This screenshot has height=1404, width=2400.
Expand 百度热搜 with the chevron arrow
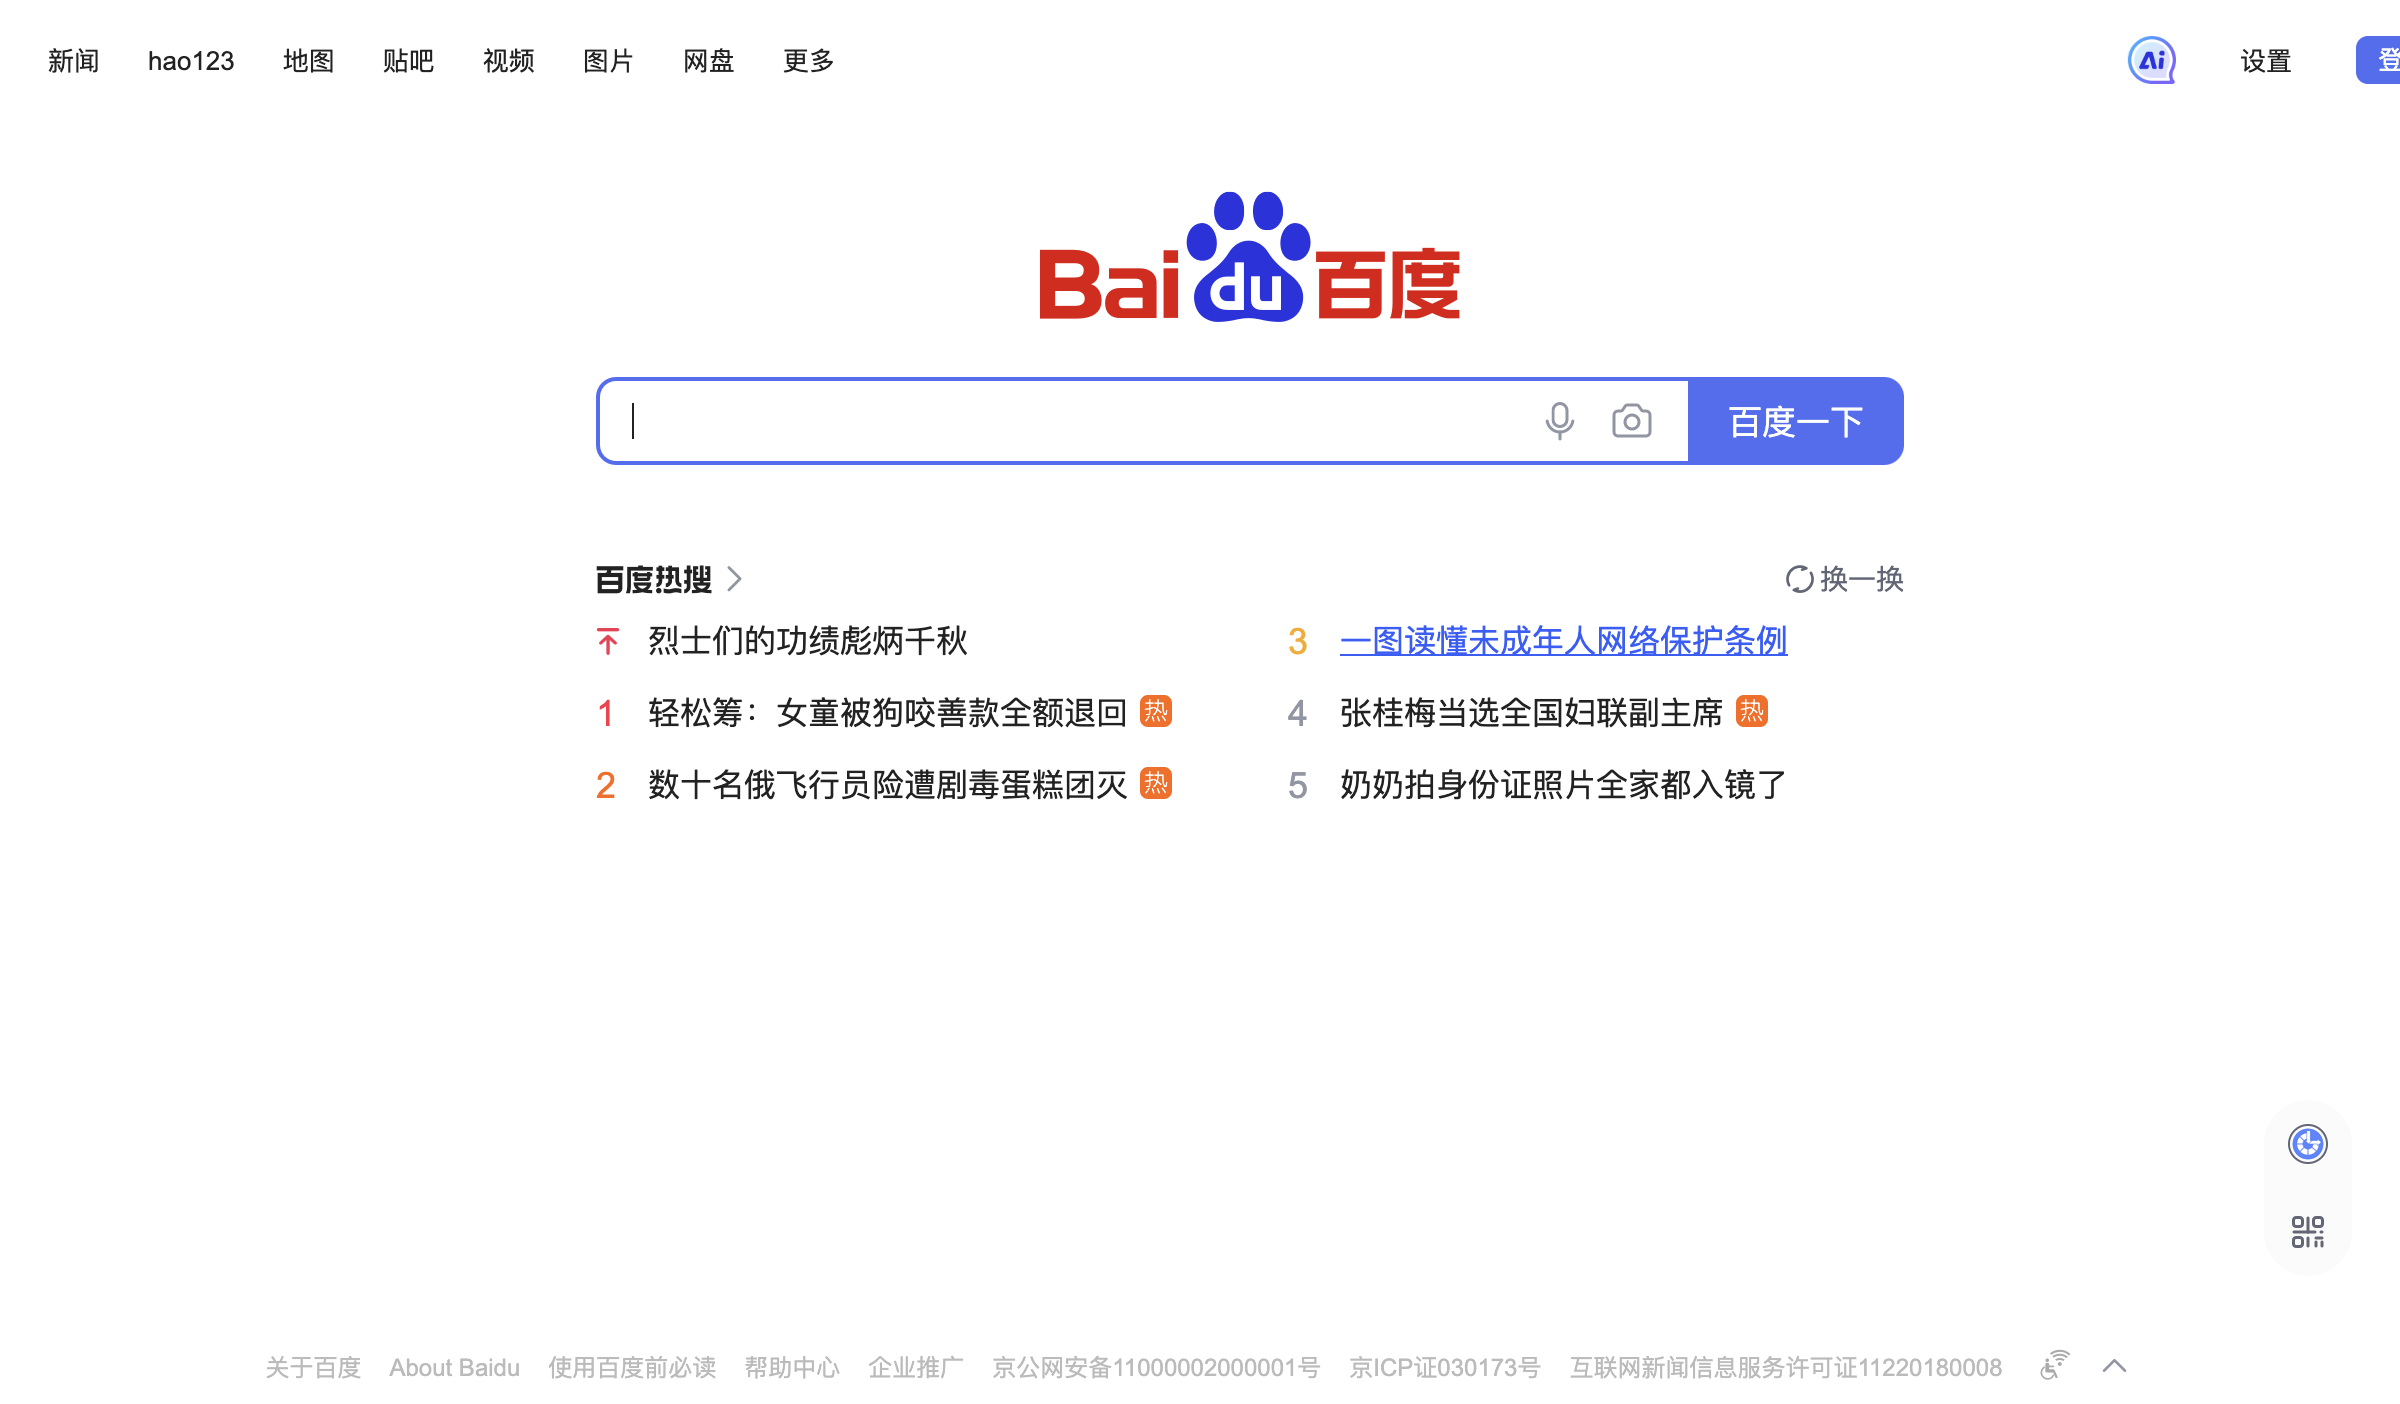coord(734,579)
